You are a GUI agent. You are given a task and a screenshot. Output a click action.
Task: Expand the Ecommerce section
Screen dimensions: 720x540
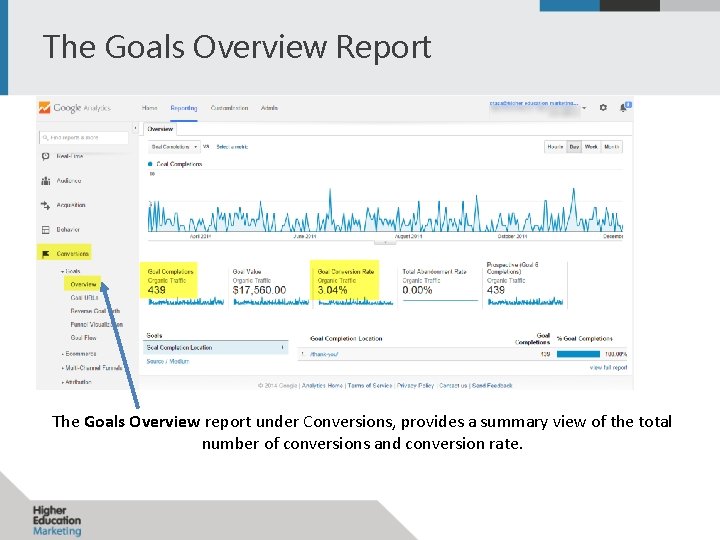pyautogui.click(x=79, y=354)
